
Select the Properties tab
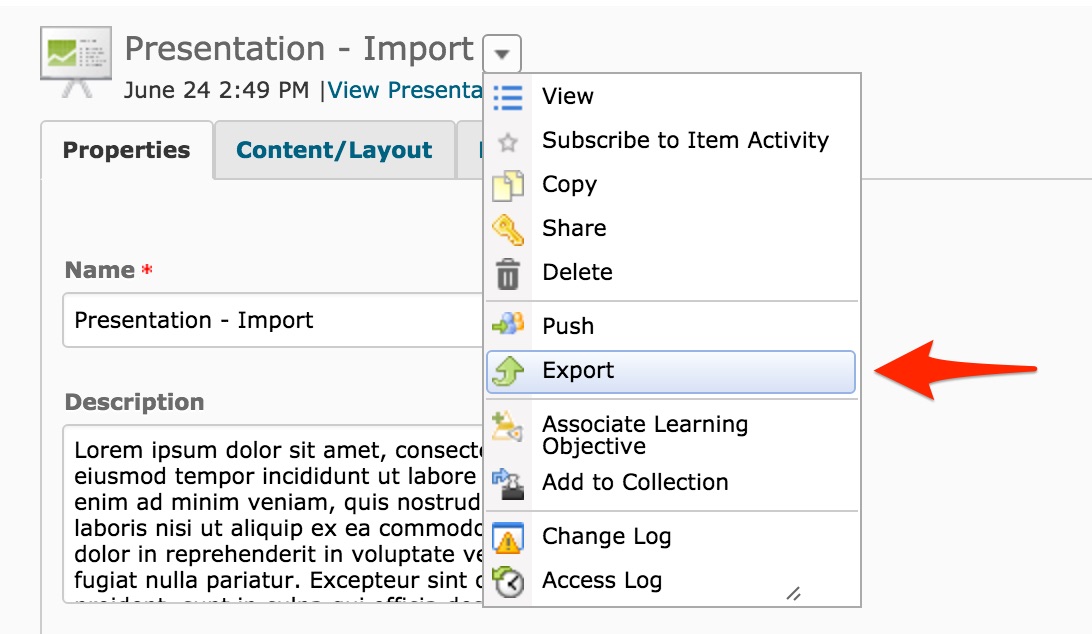coord(126,150)
